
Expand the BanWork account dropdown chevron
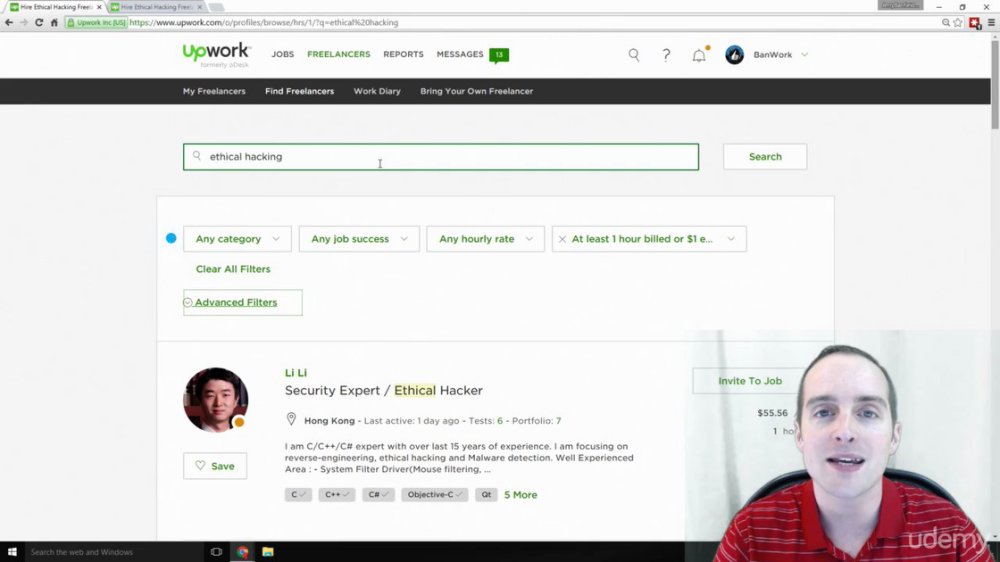(x=804, y=55)
